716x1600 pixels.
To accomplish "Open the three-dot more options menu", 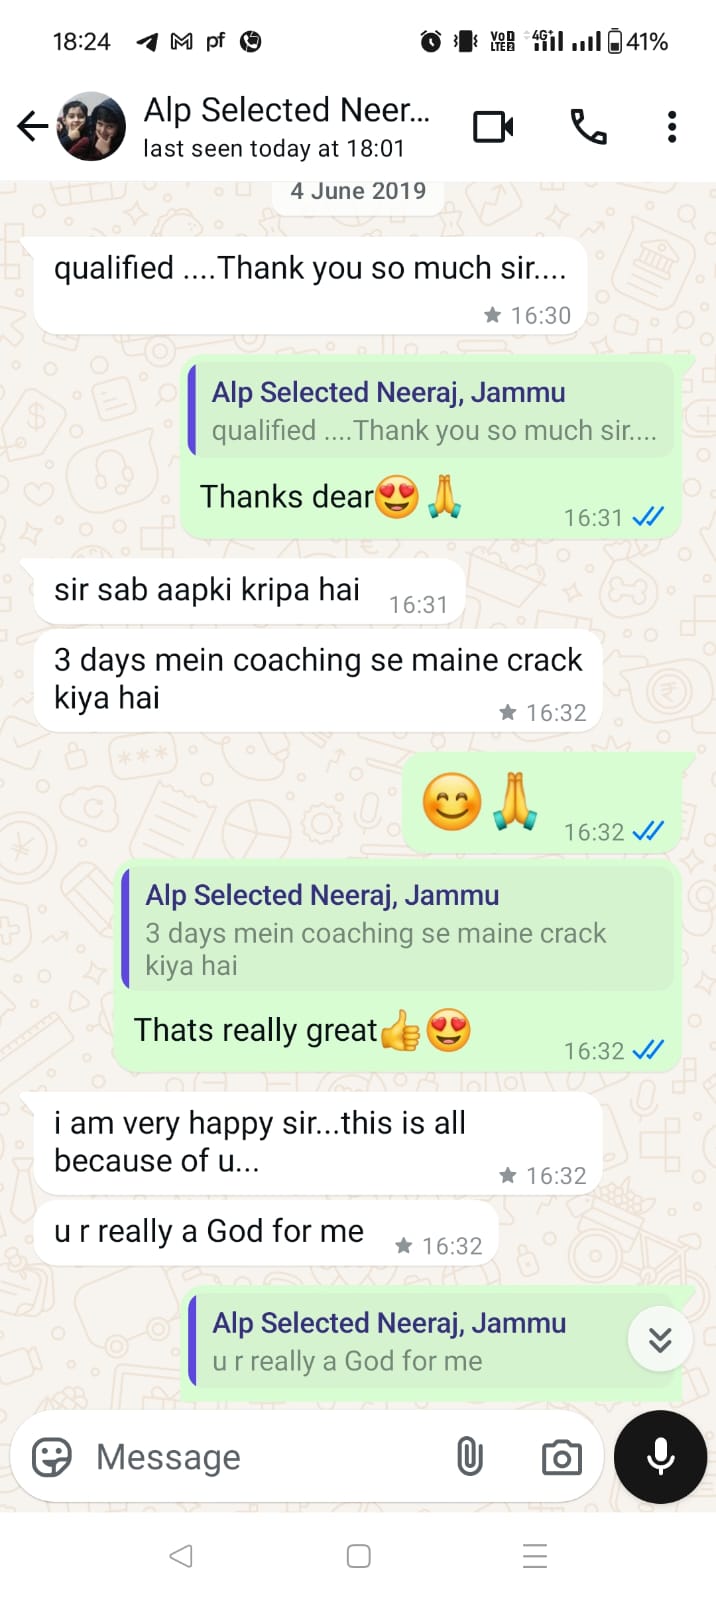I will coord(672,127).
